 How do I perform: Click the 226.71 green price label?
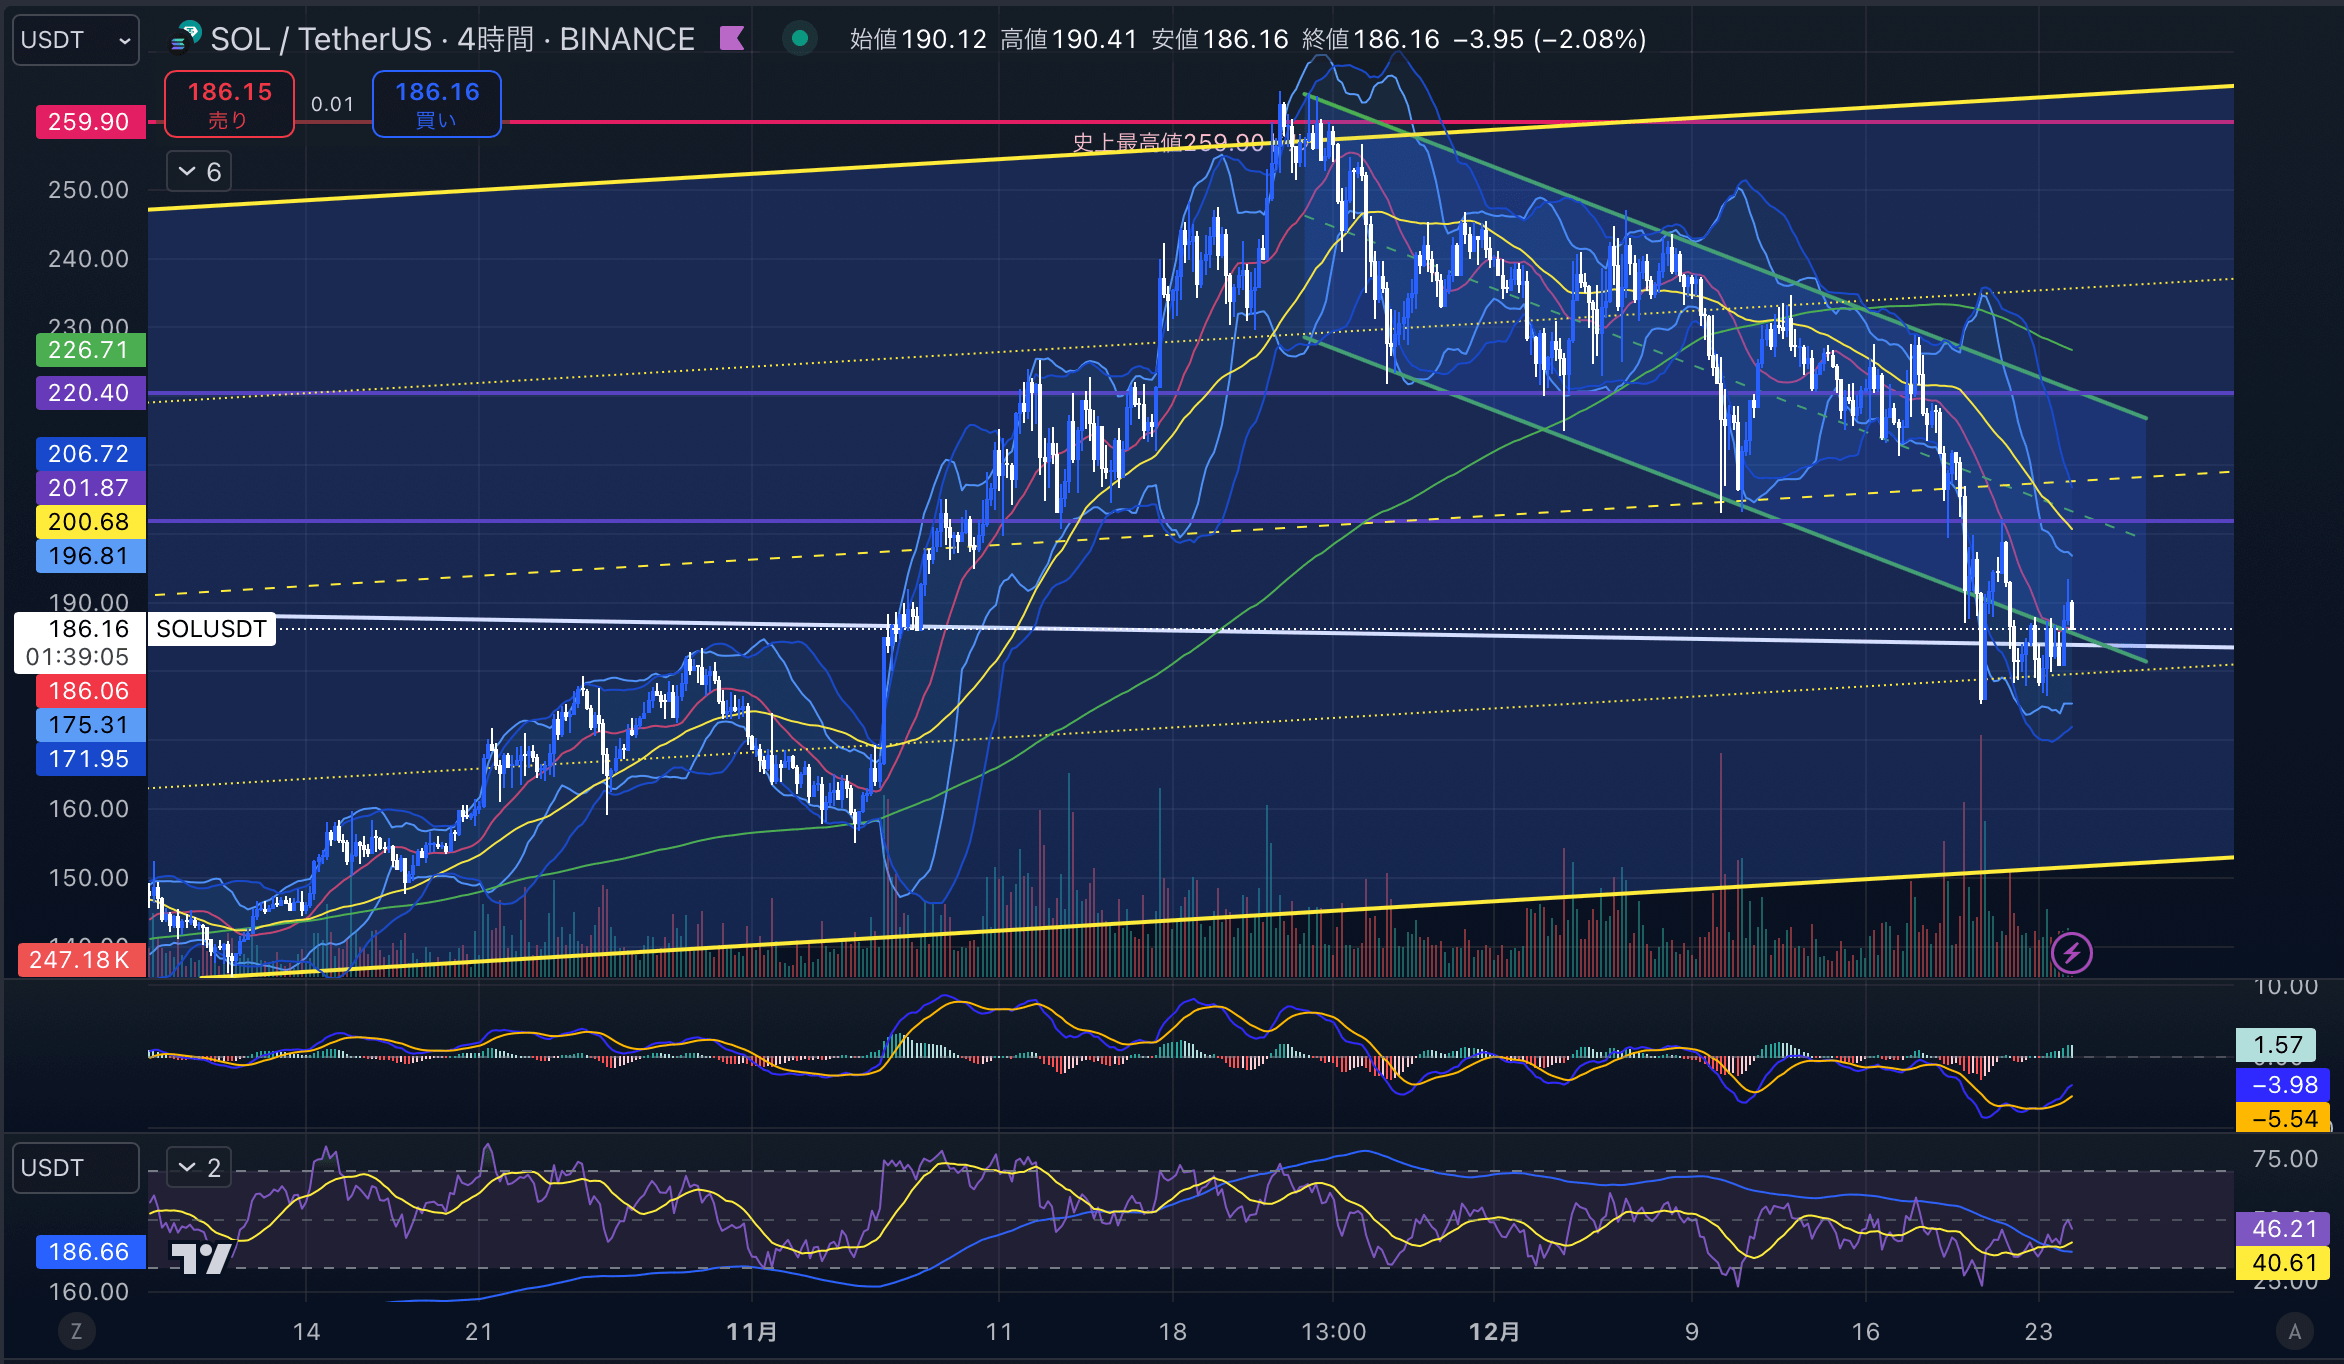[x=90, y=350]
